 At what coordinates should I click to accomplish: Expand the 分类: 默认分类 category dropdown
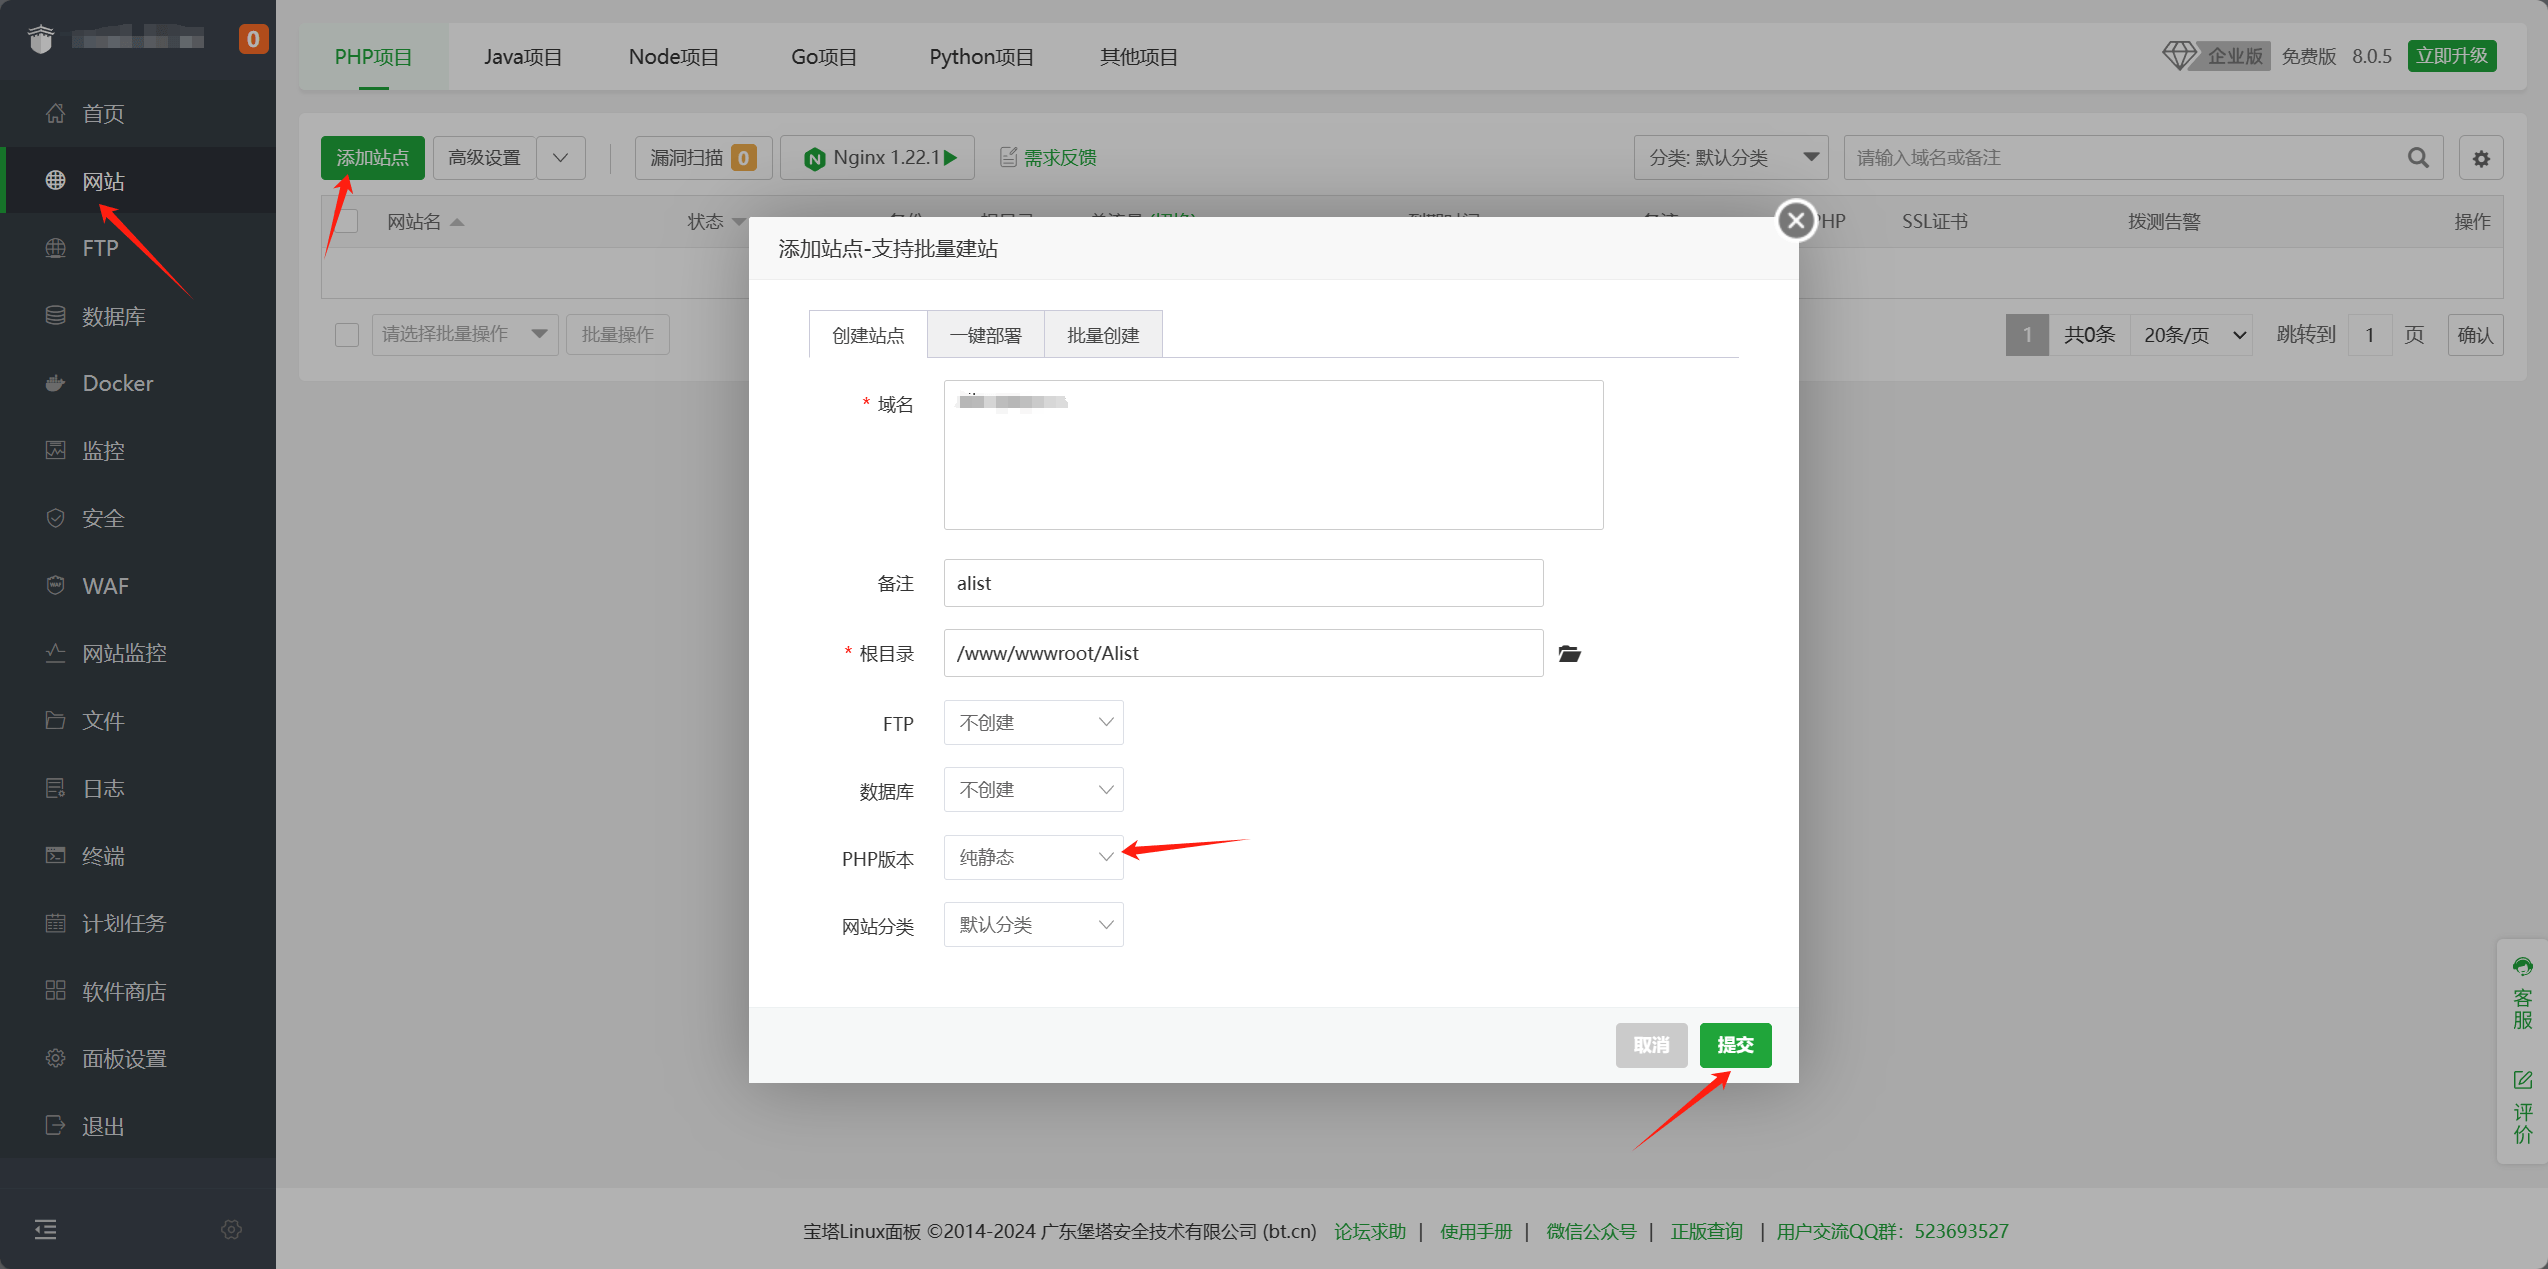(x=1730, y=158)
